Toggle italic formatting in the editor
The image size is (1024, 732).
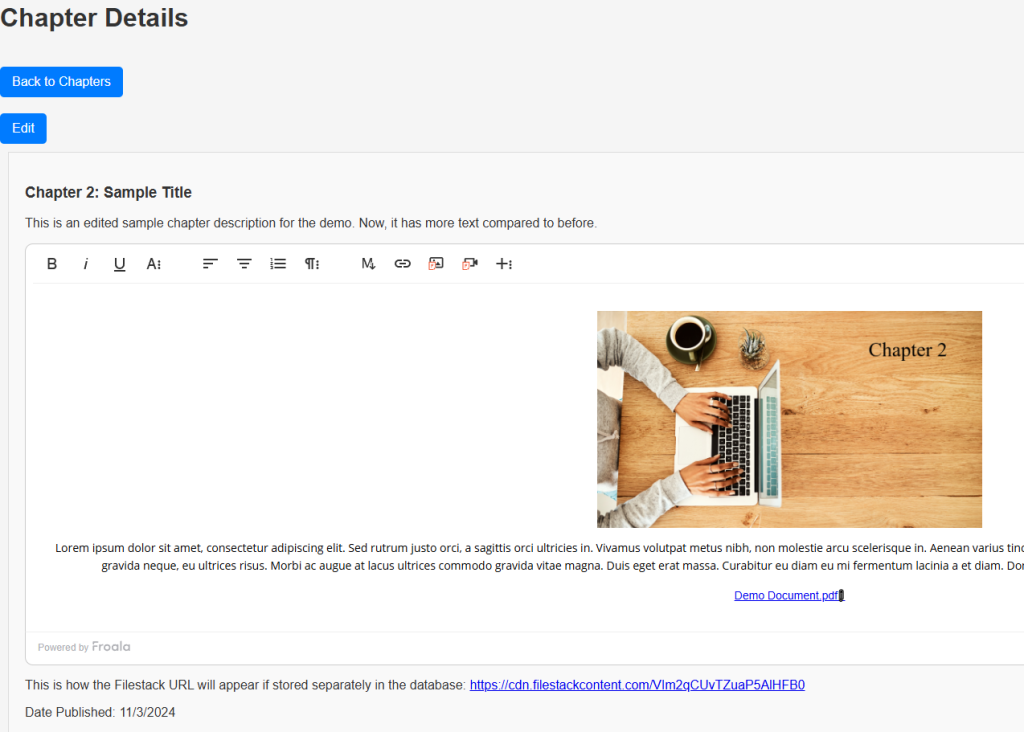(x=86, y=264)
